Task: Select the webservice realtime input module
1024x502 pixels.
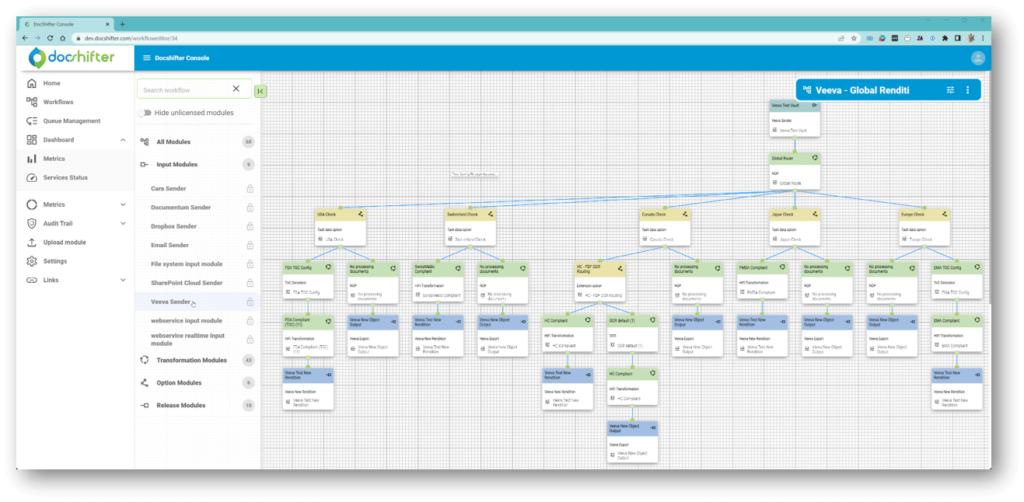Action: pos(187,339)
